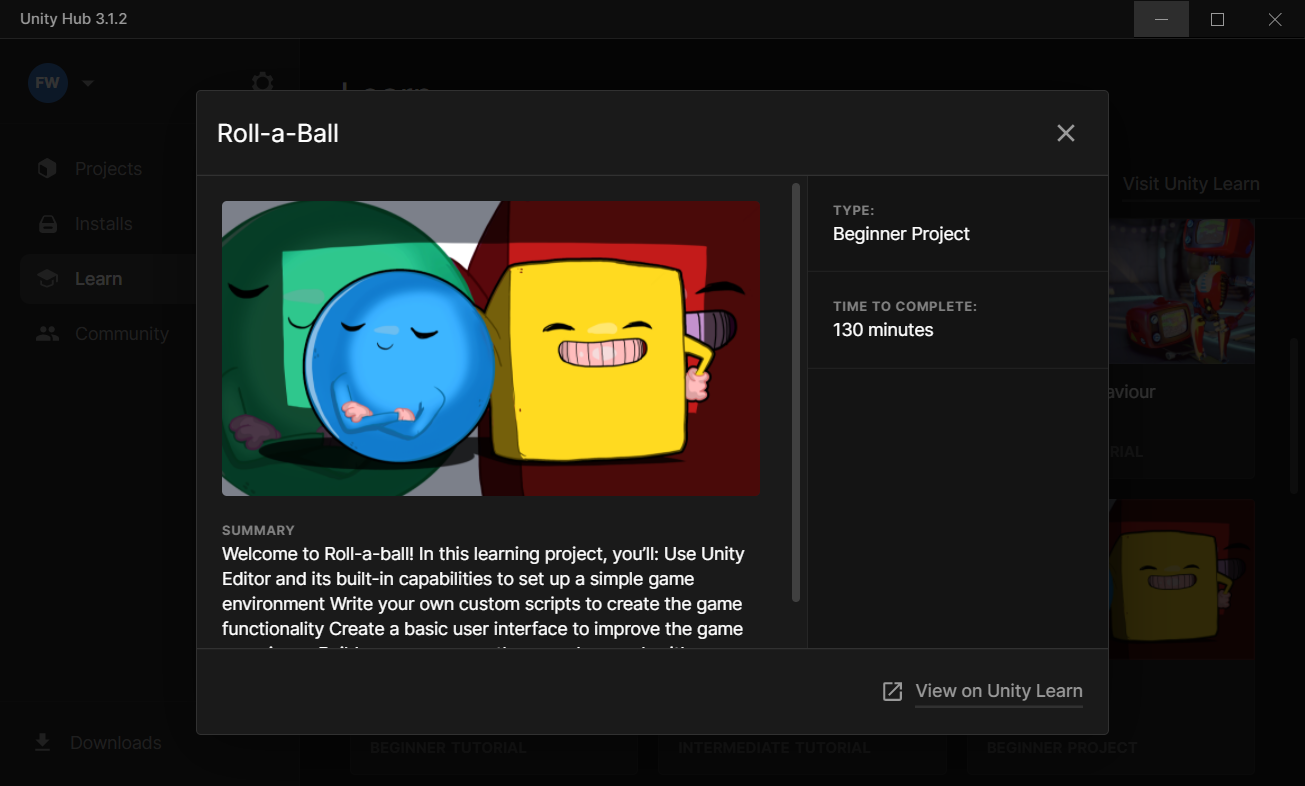This screenshot has width=1305, height=786.
Task: Click the 130 minutes value text
Action: coord(883,330)
